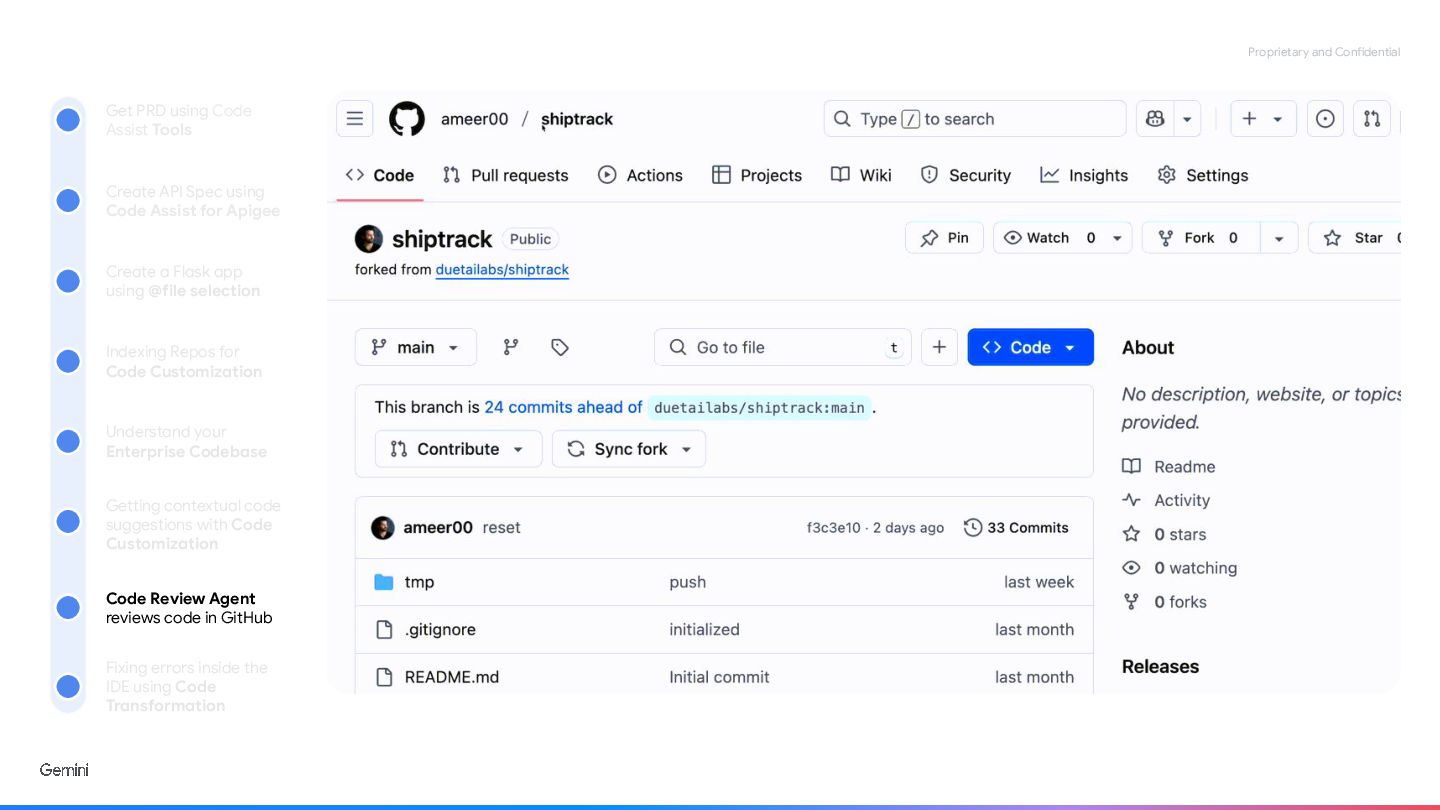The width and height of the screenshot is (1440, 810).
Task: Open the Releases section heading
Action: [1160, 667]
